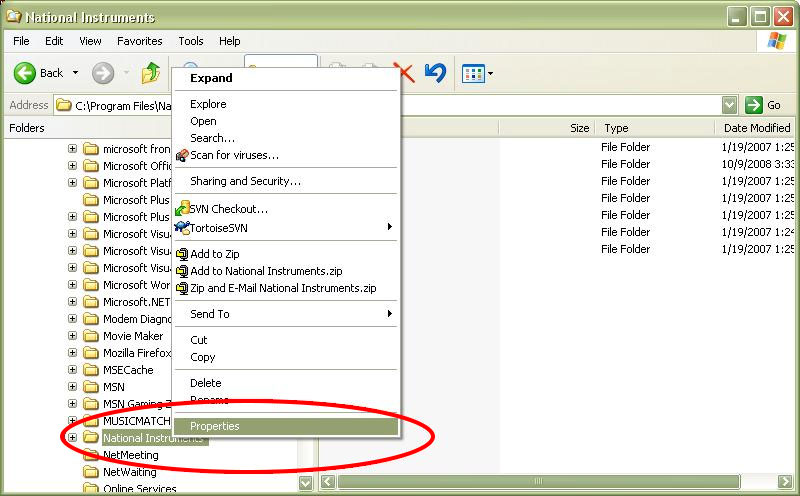
Task: Click the Modem Diagnostic folder icon
Action: click(x=91, y=319)
